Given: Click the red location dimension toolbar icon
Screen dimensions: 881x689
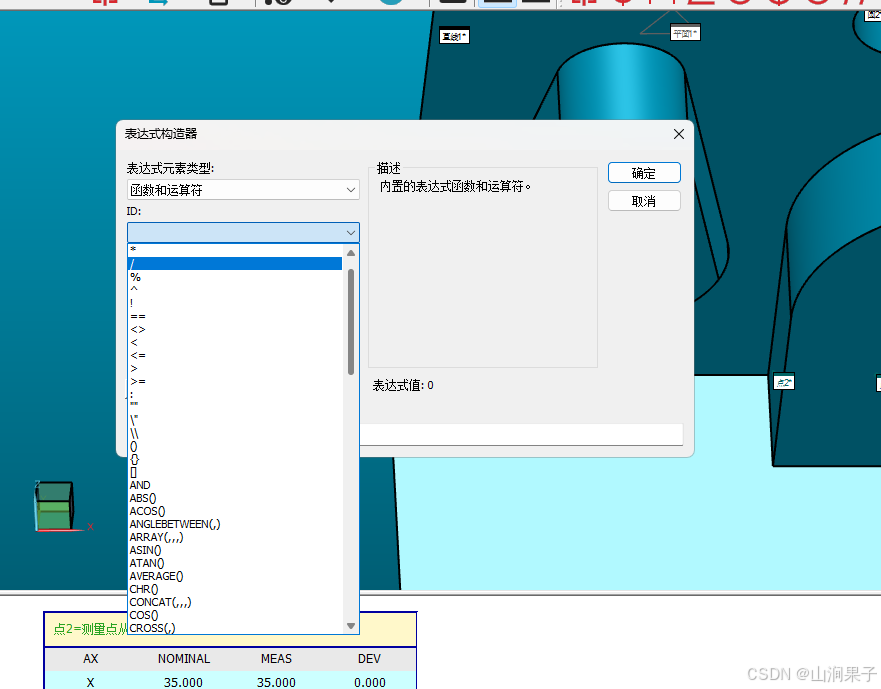Looking at the screenshot, I should [x=585, y=4].
